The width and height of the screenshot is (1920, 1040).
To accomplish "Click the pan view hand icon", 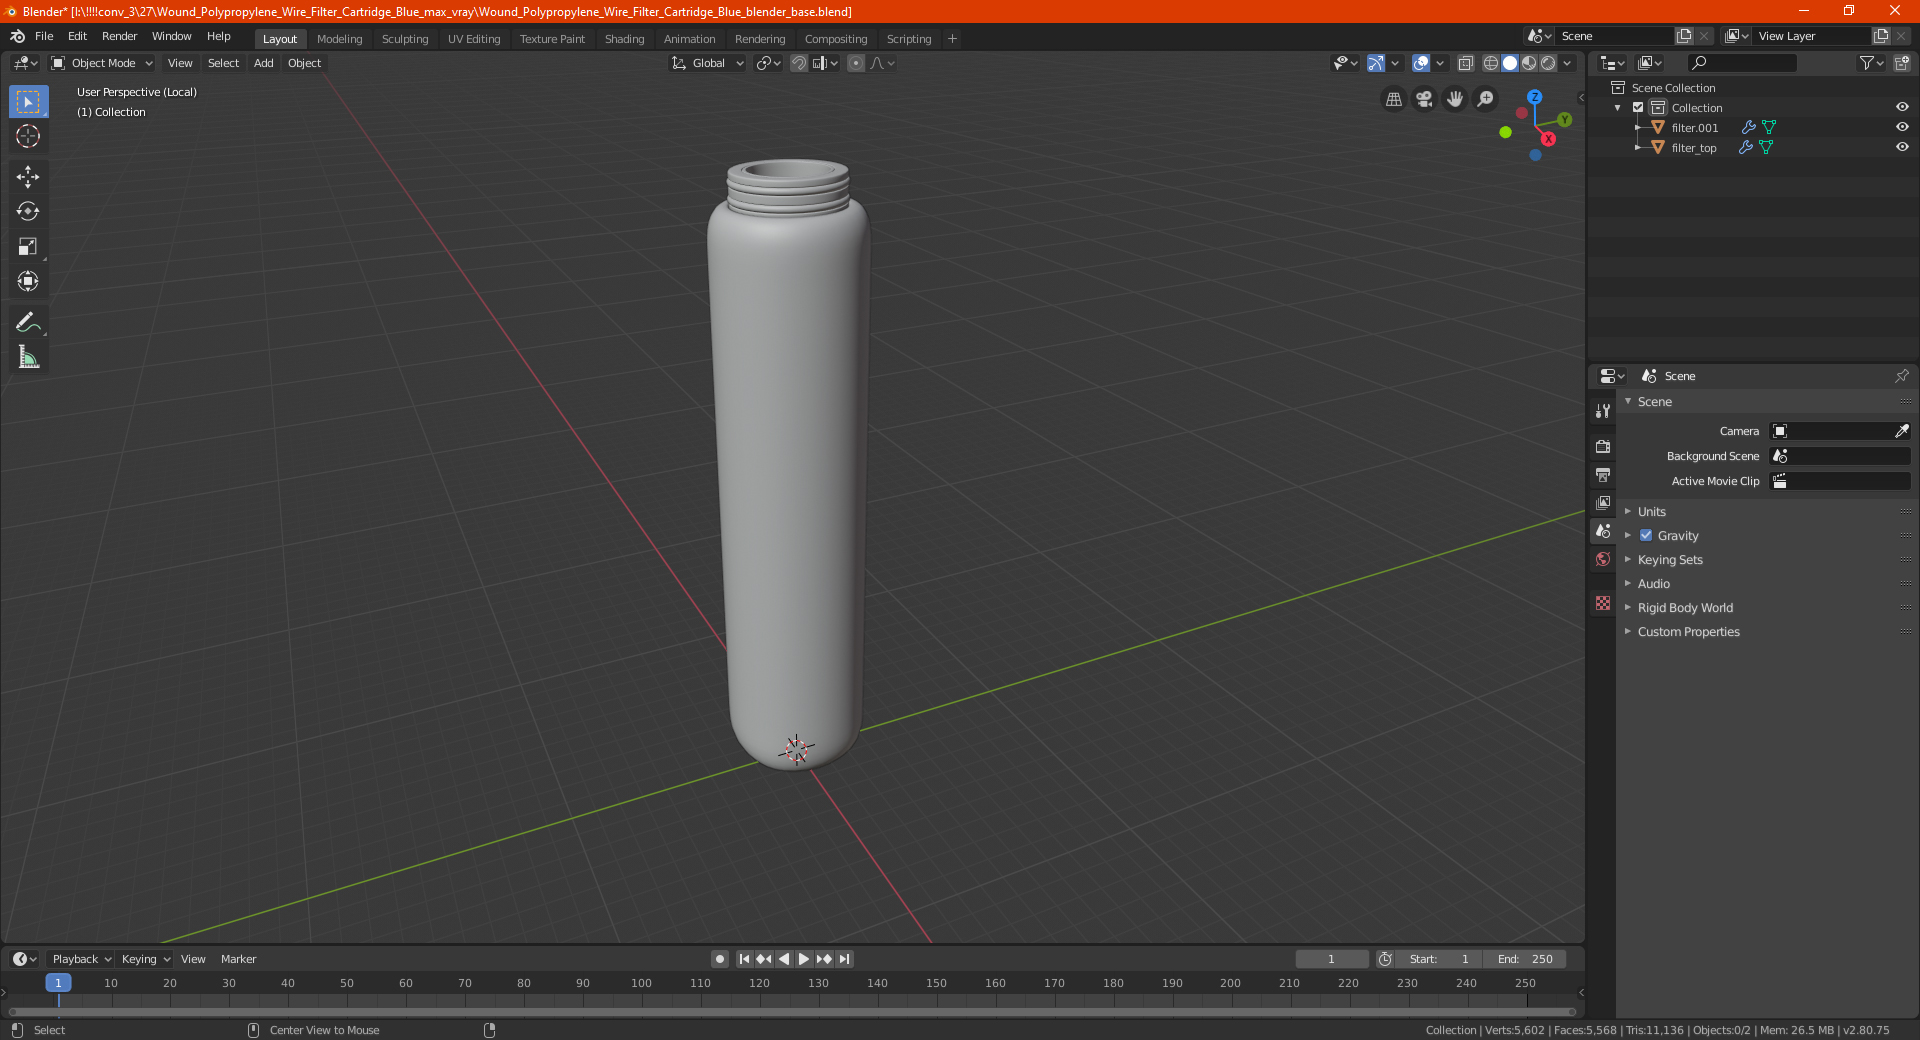I will click(1455, 99).
